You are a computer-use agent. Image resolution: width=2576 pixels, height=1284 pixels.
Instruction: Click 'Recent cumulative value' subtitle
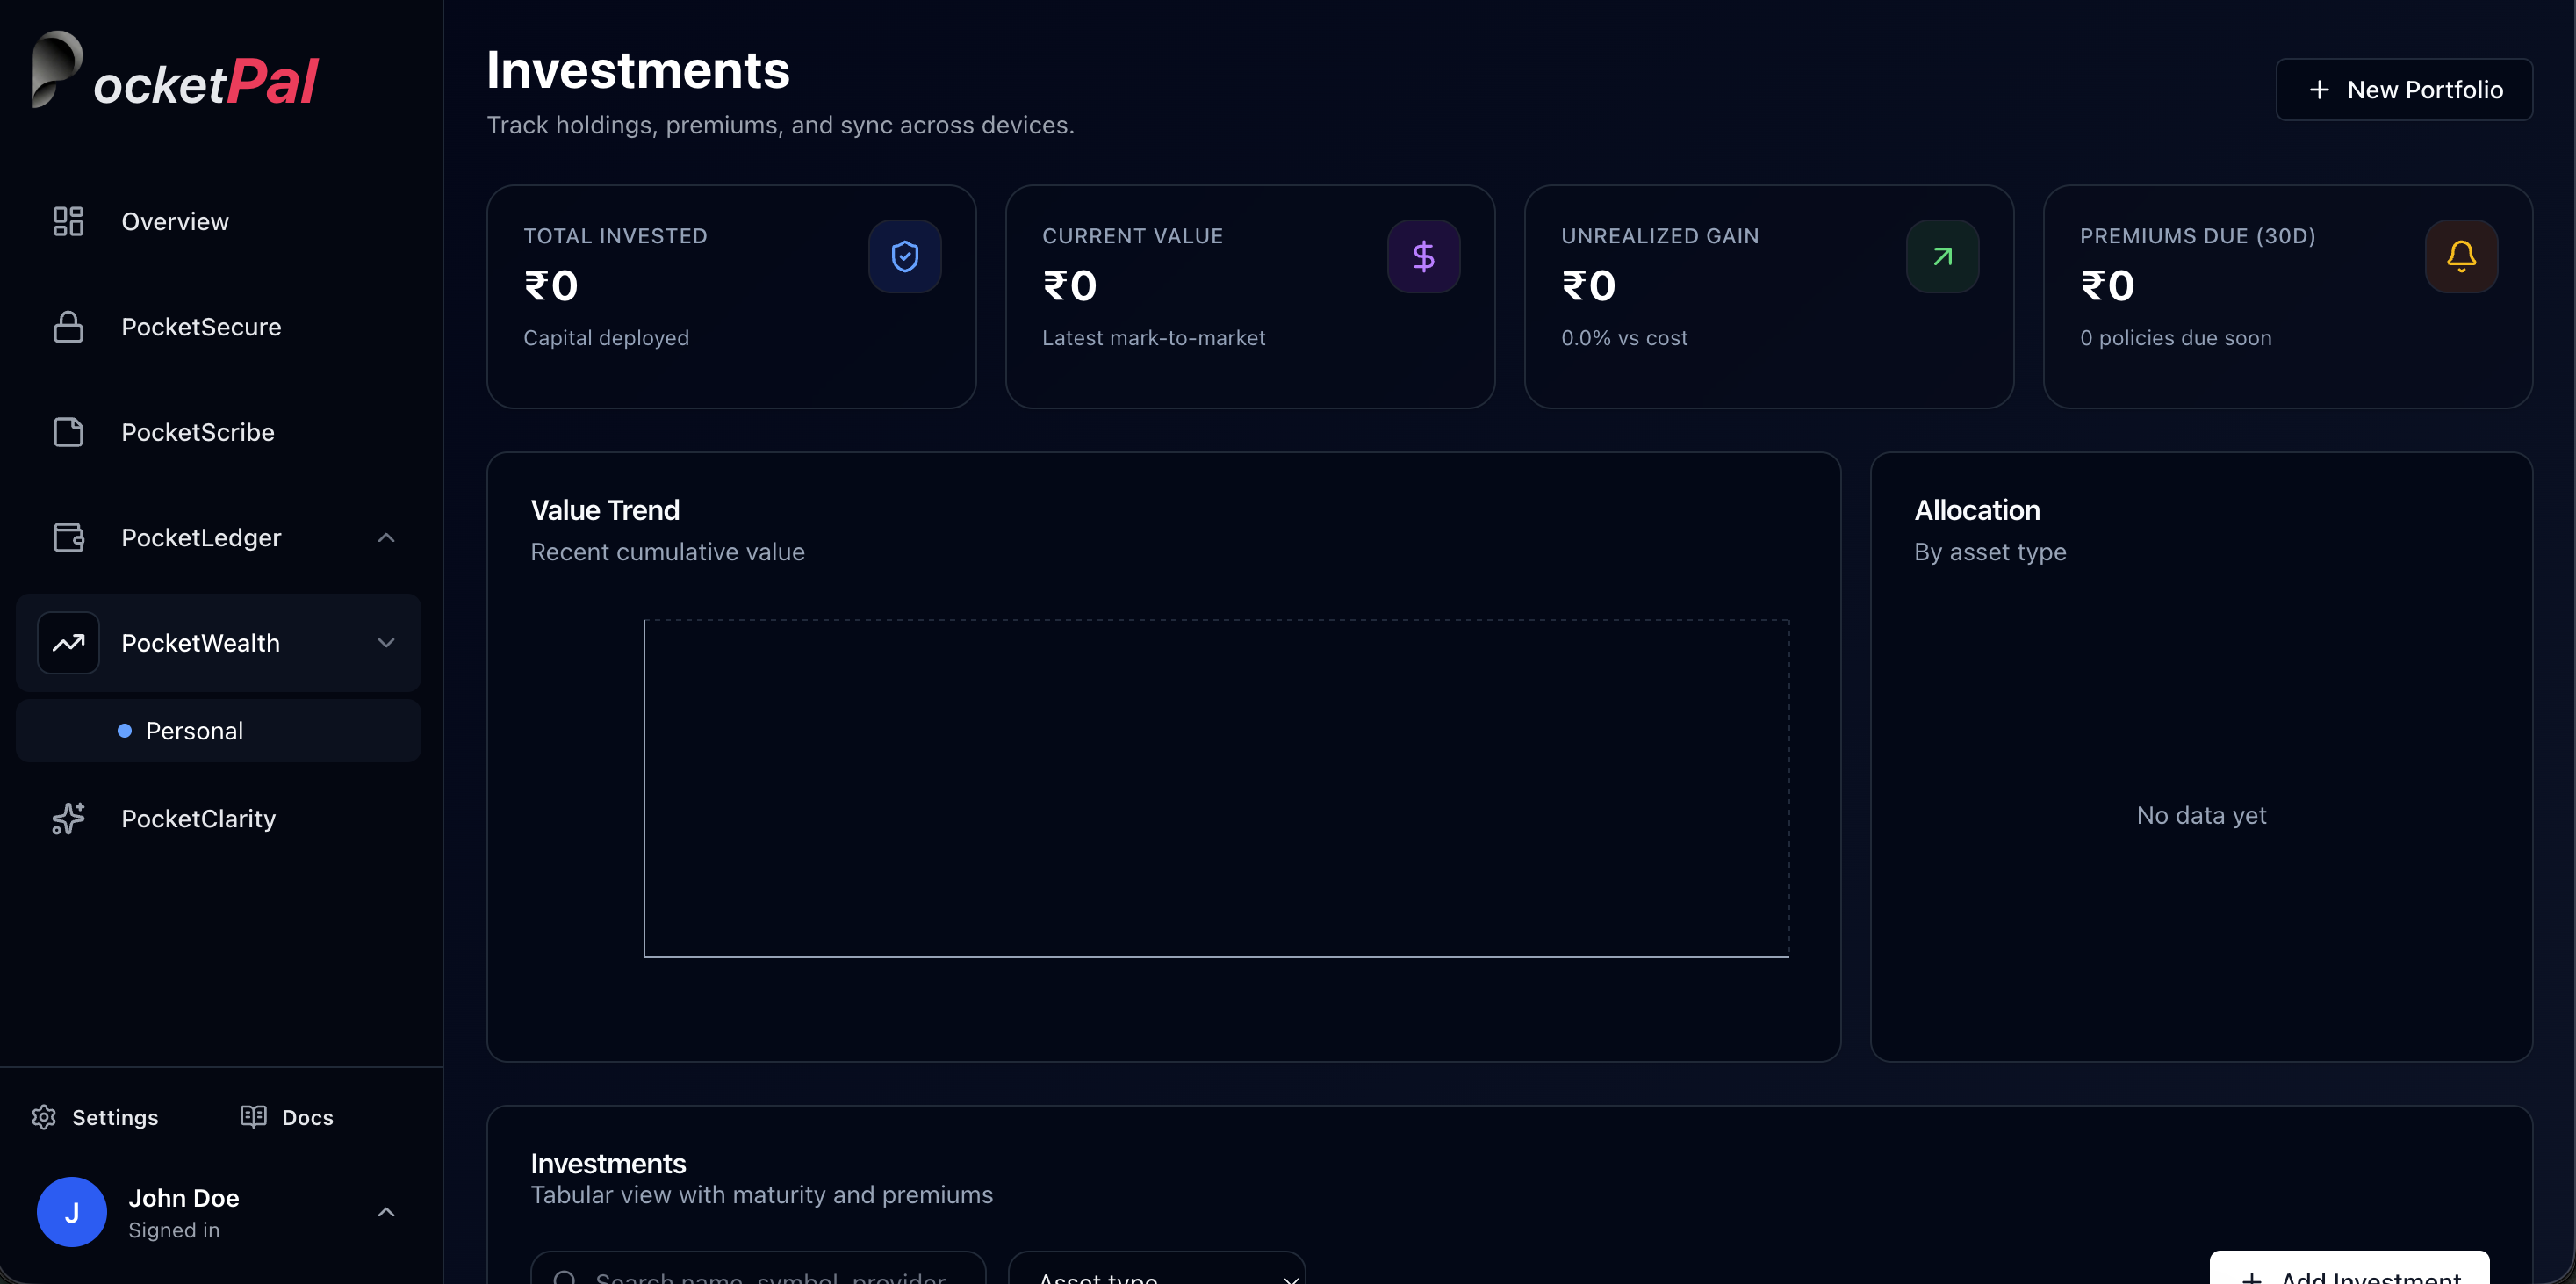tap(668, 552)
